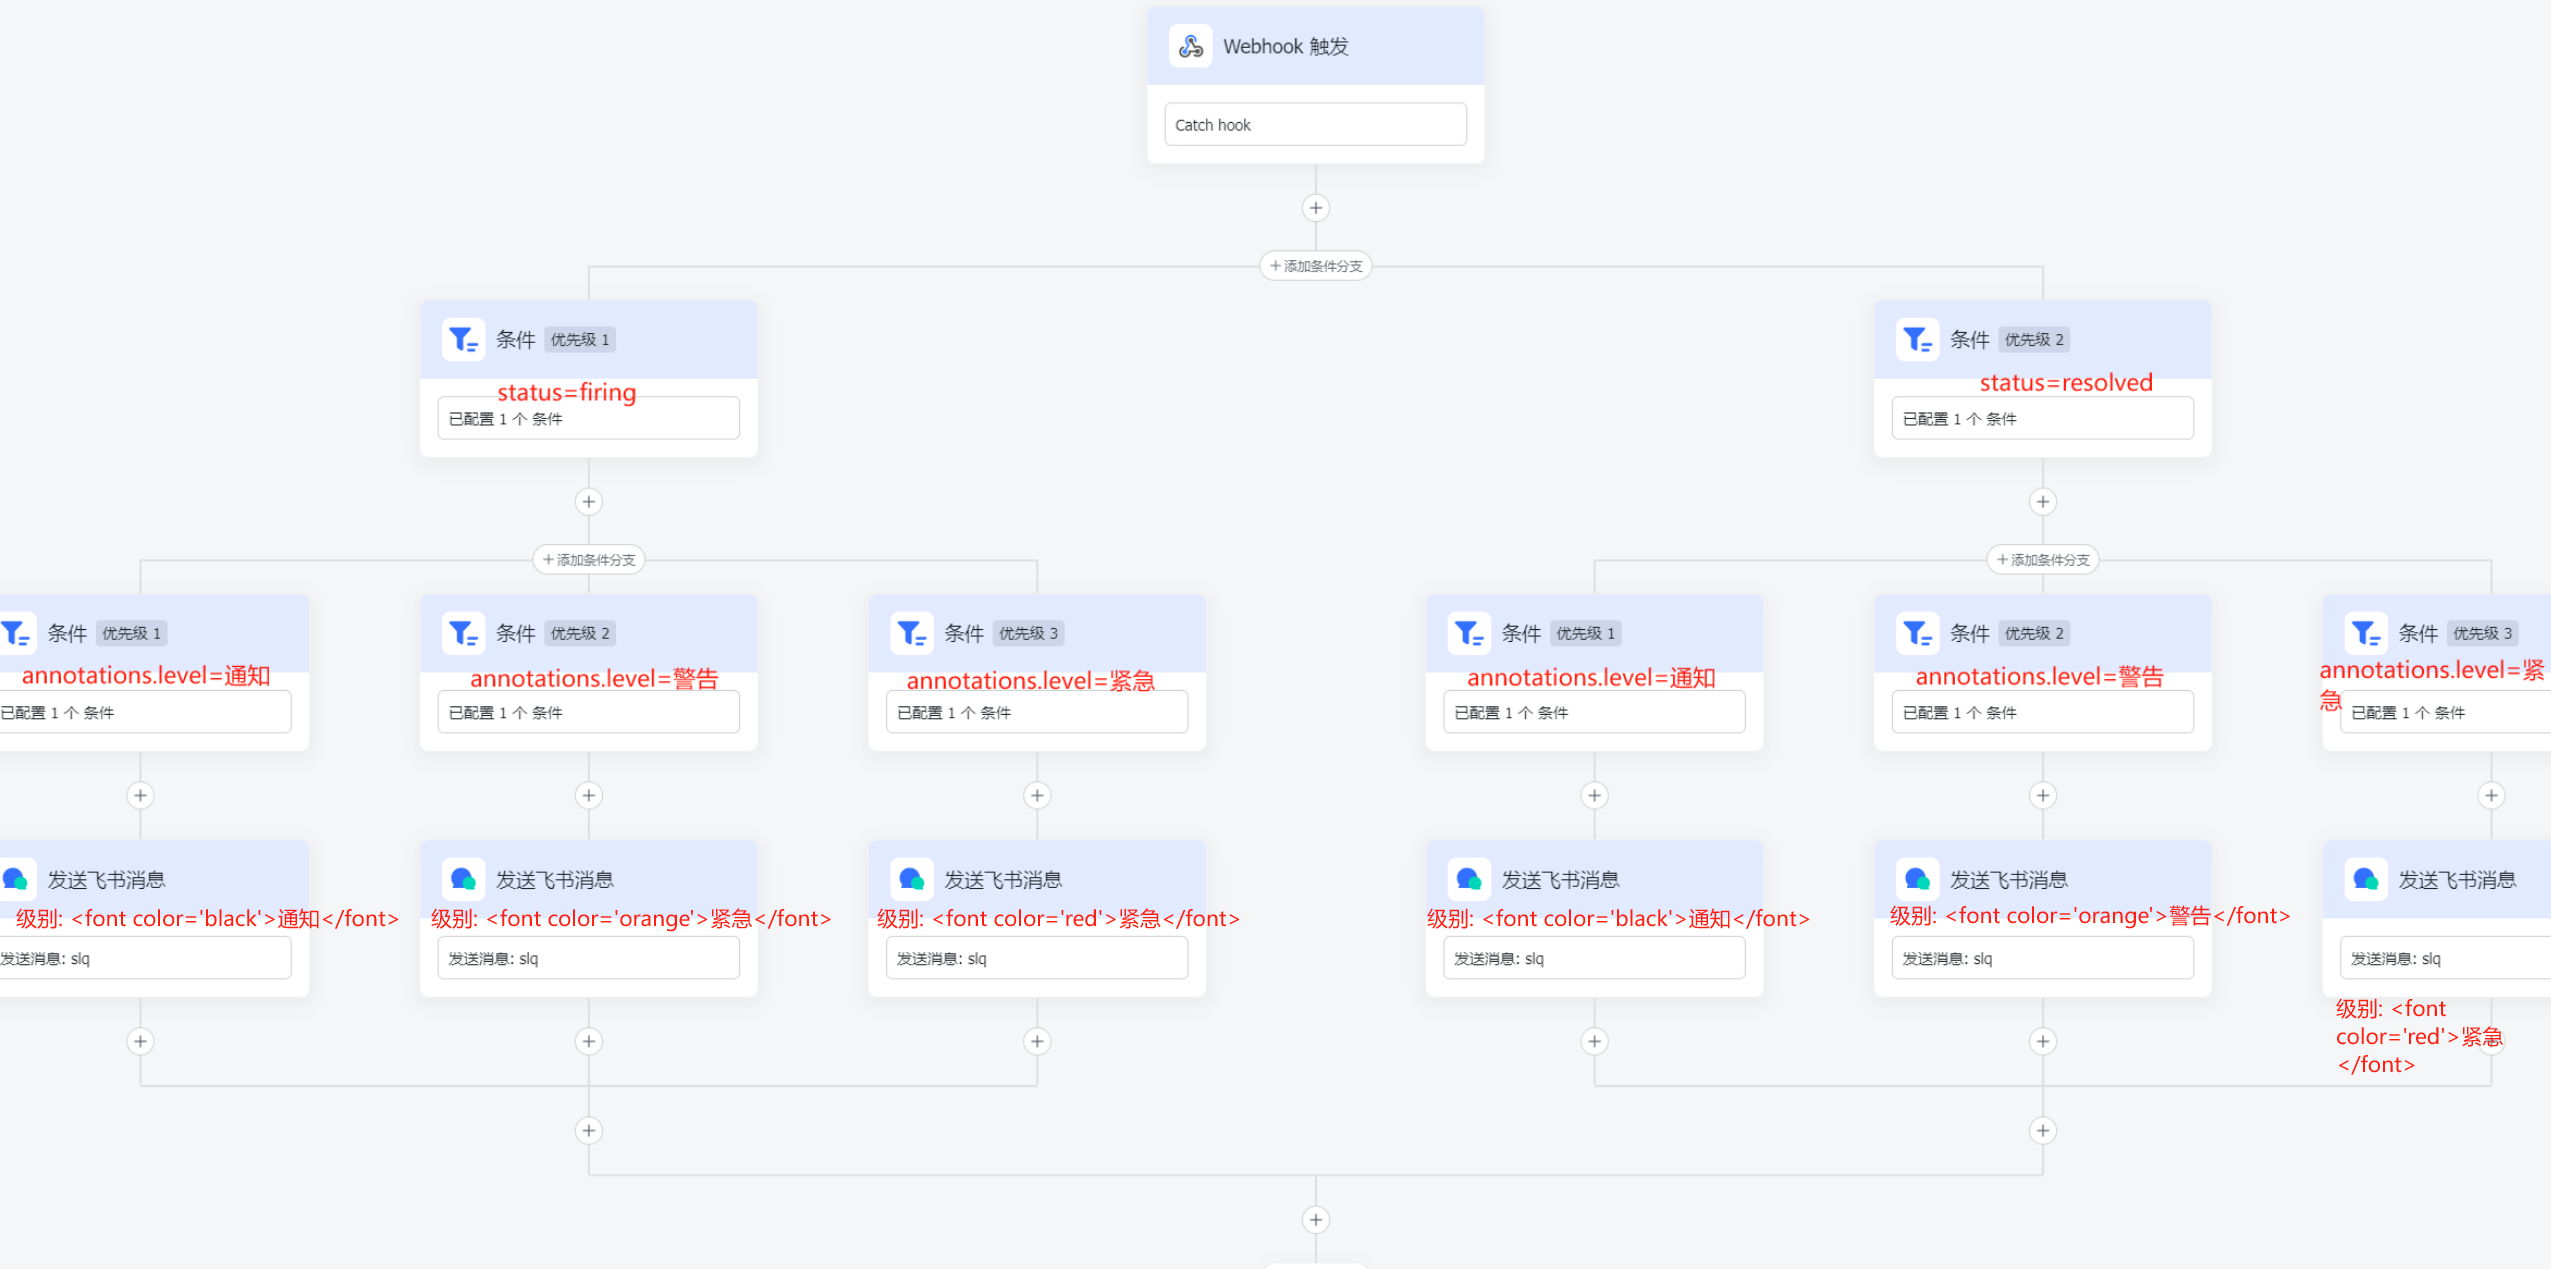Click Feishu icon under the resolved 通知 condition

pyautogui.click(x=1469, y=879)
